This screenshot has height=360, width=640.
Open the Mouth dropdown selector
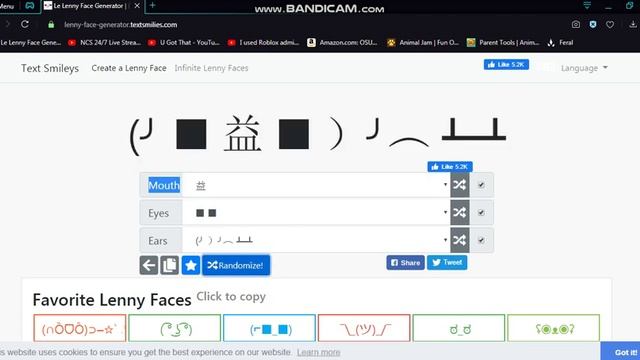[x=316, y=185]
